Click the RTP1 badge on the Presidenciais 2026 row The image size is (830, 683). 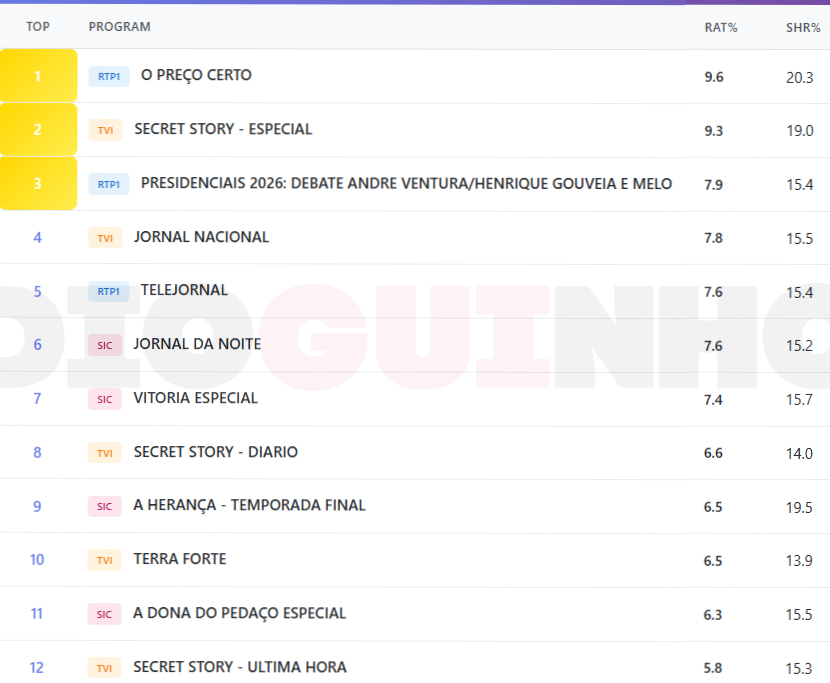108,184
